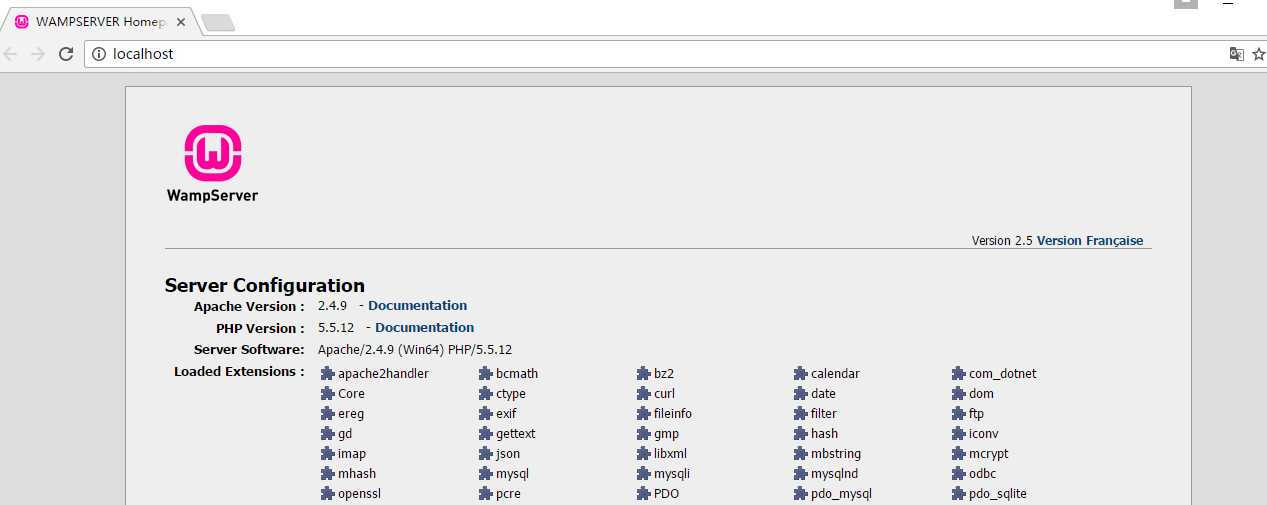The height and width of the screenshot is (505, 1267).
Task: Click the Version 2.5 text
Action: [1002, 241]
